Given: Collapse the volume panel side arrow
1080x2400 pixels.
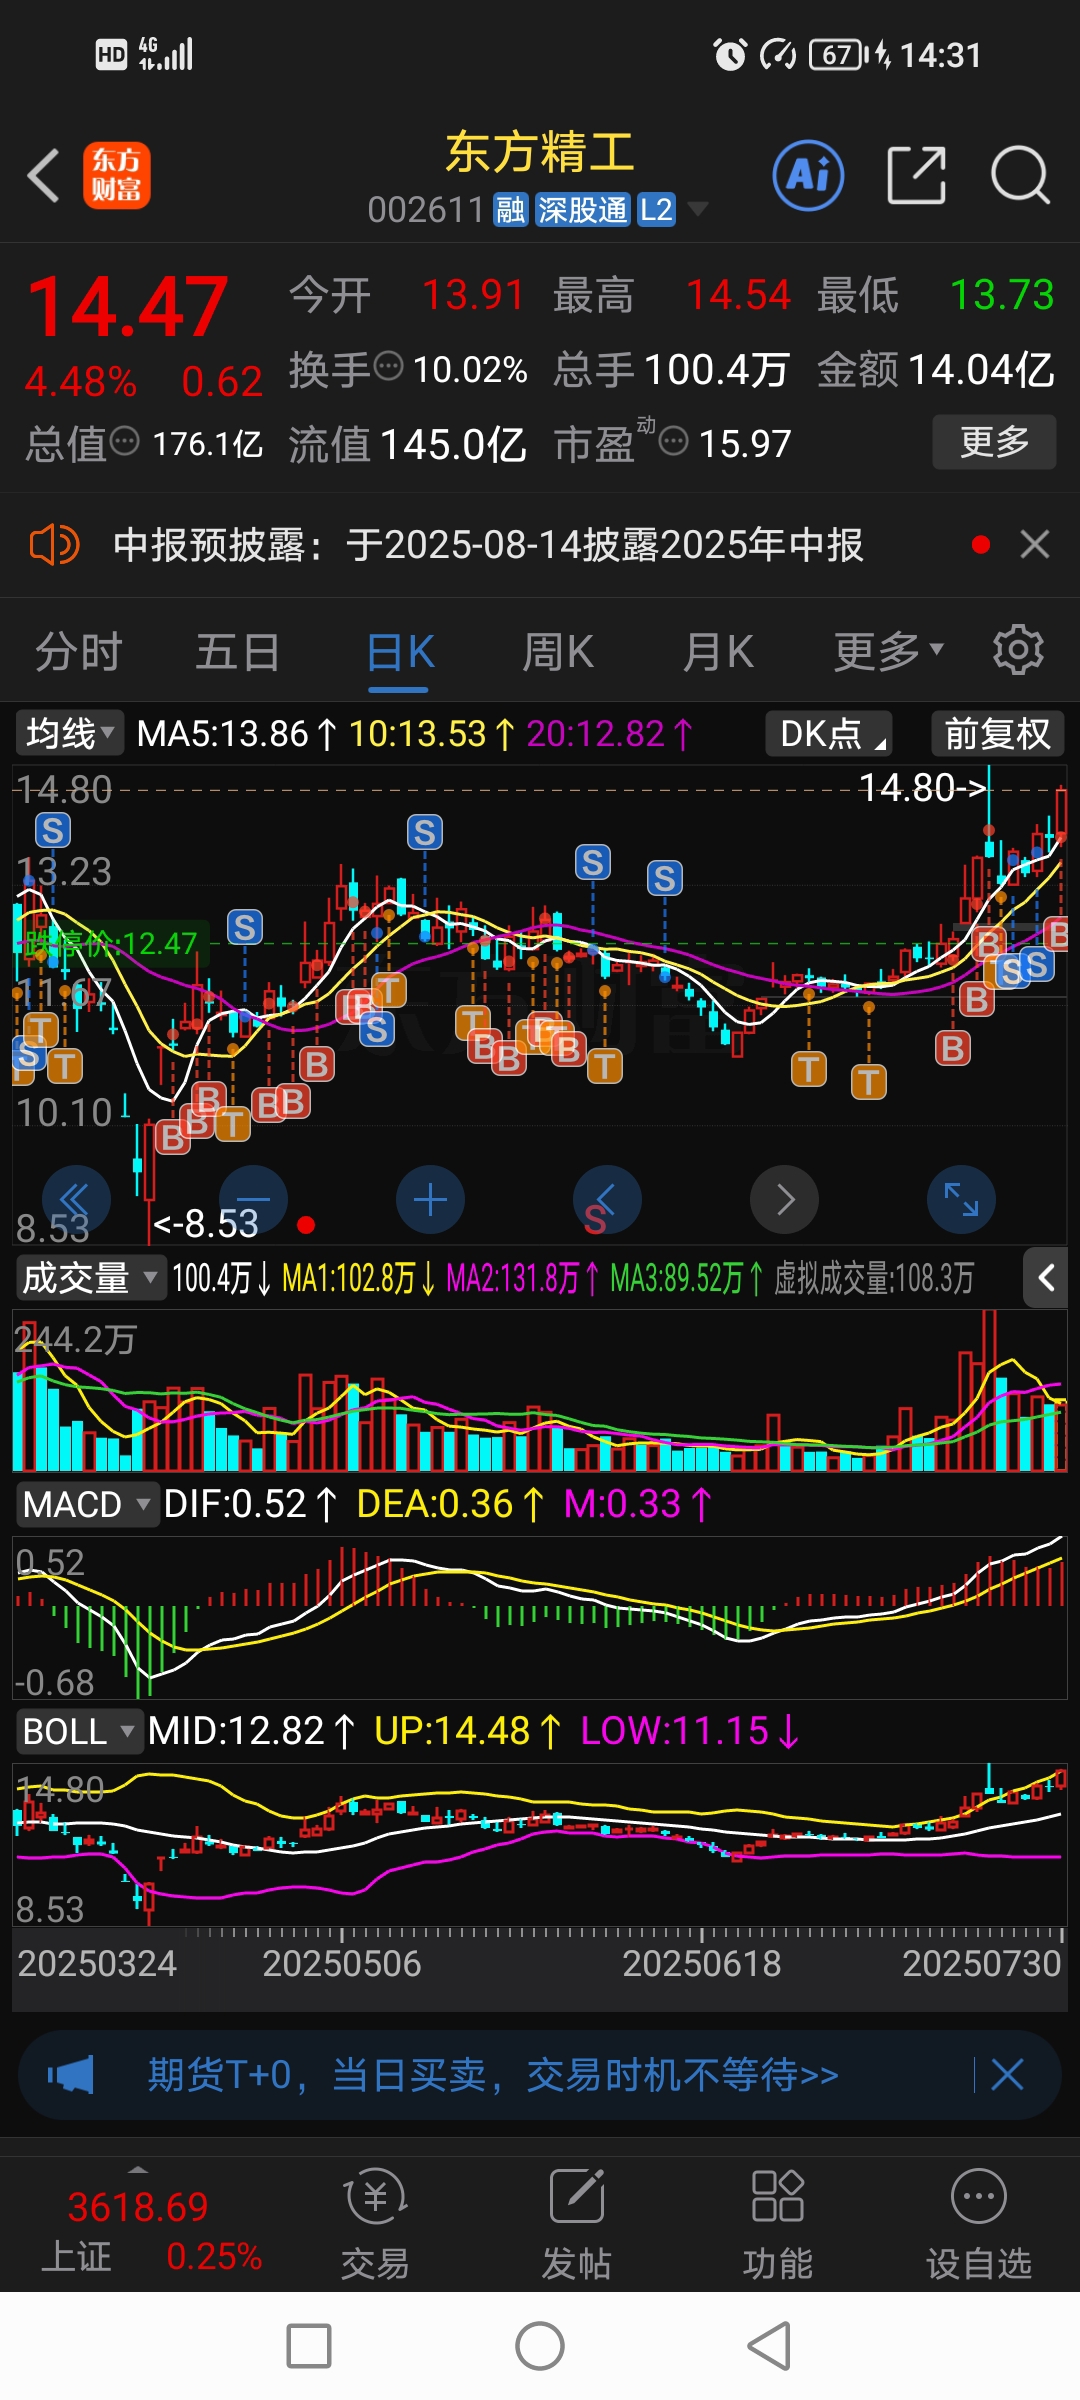Looking at the screenshot, I should (1046, 1277).
